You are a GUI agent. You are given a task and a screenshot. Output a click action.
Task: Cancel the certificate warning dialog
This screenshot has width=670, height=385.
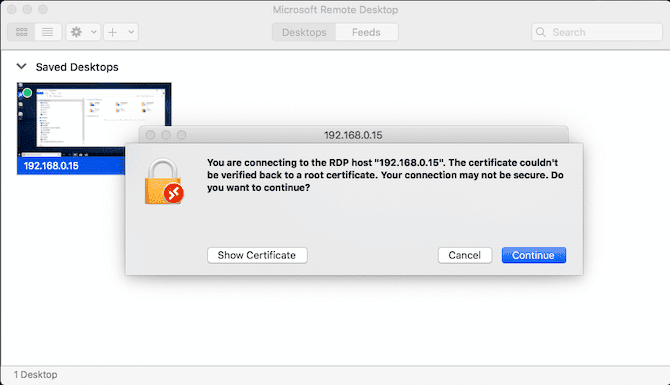coord(464,255)
